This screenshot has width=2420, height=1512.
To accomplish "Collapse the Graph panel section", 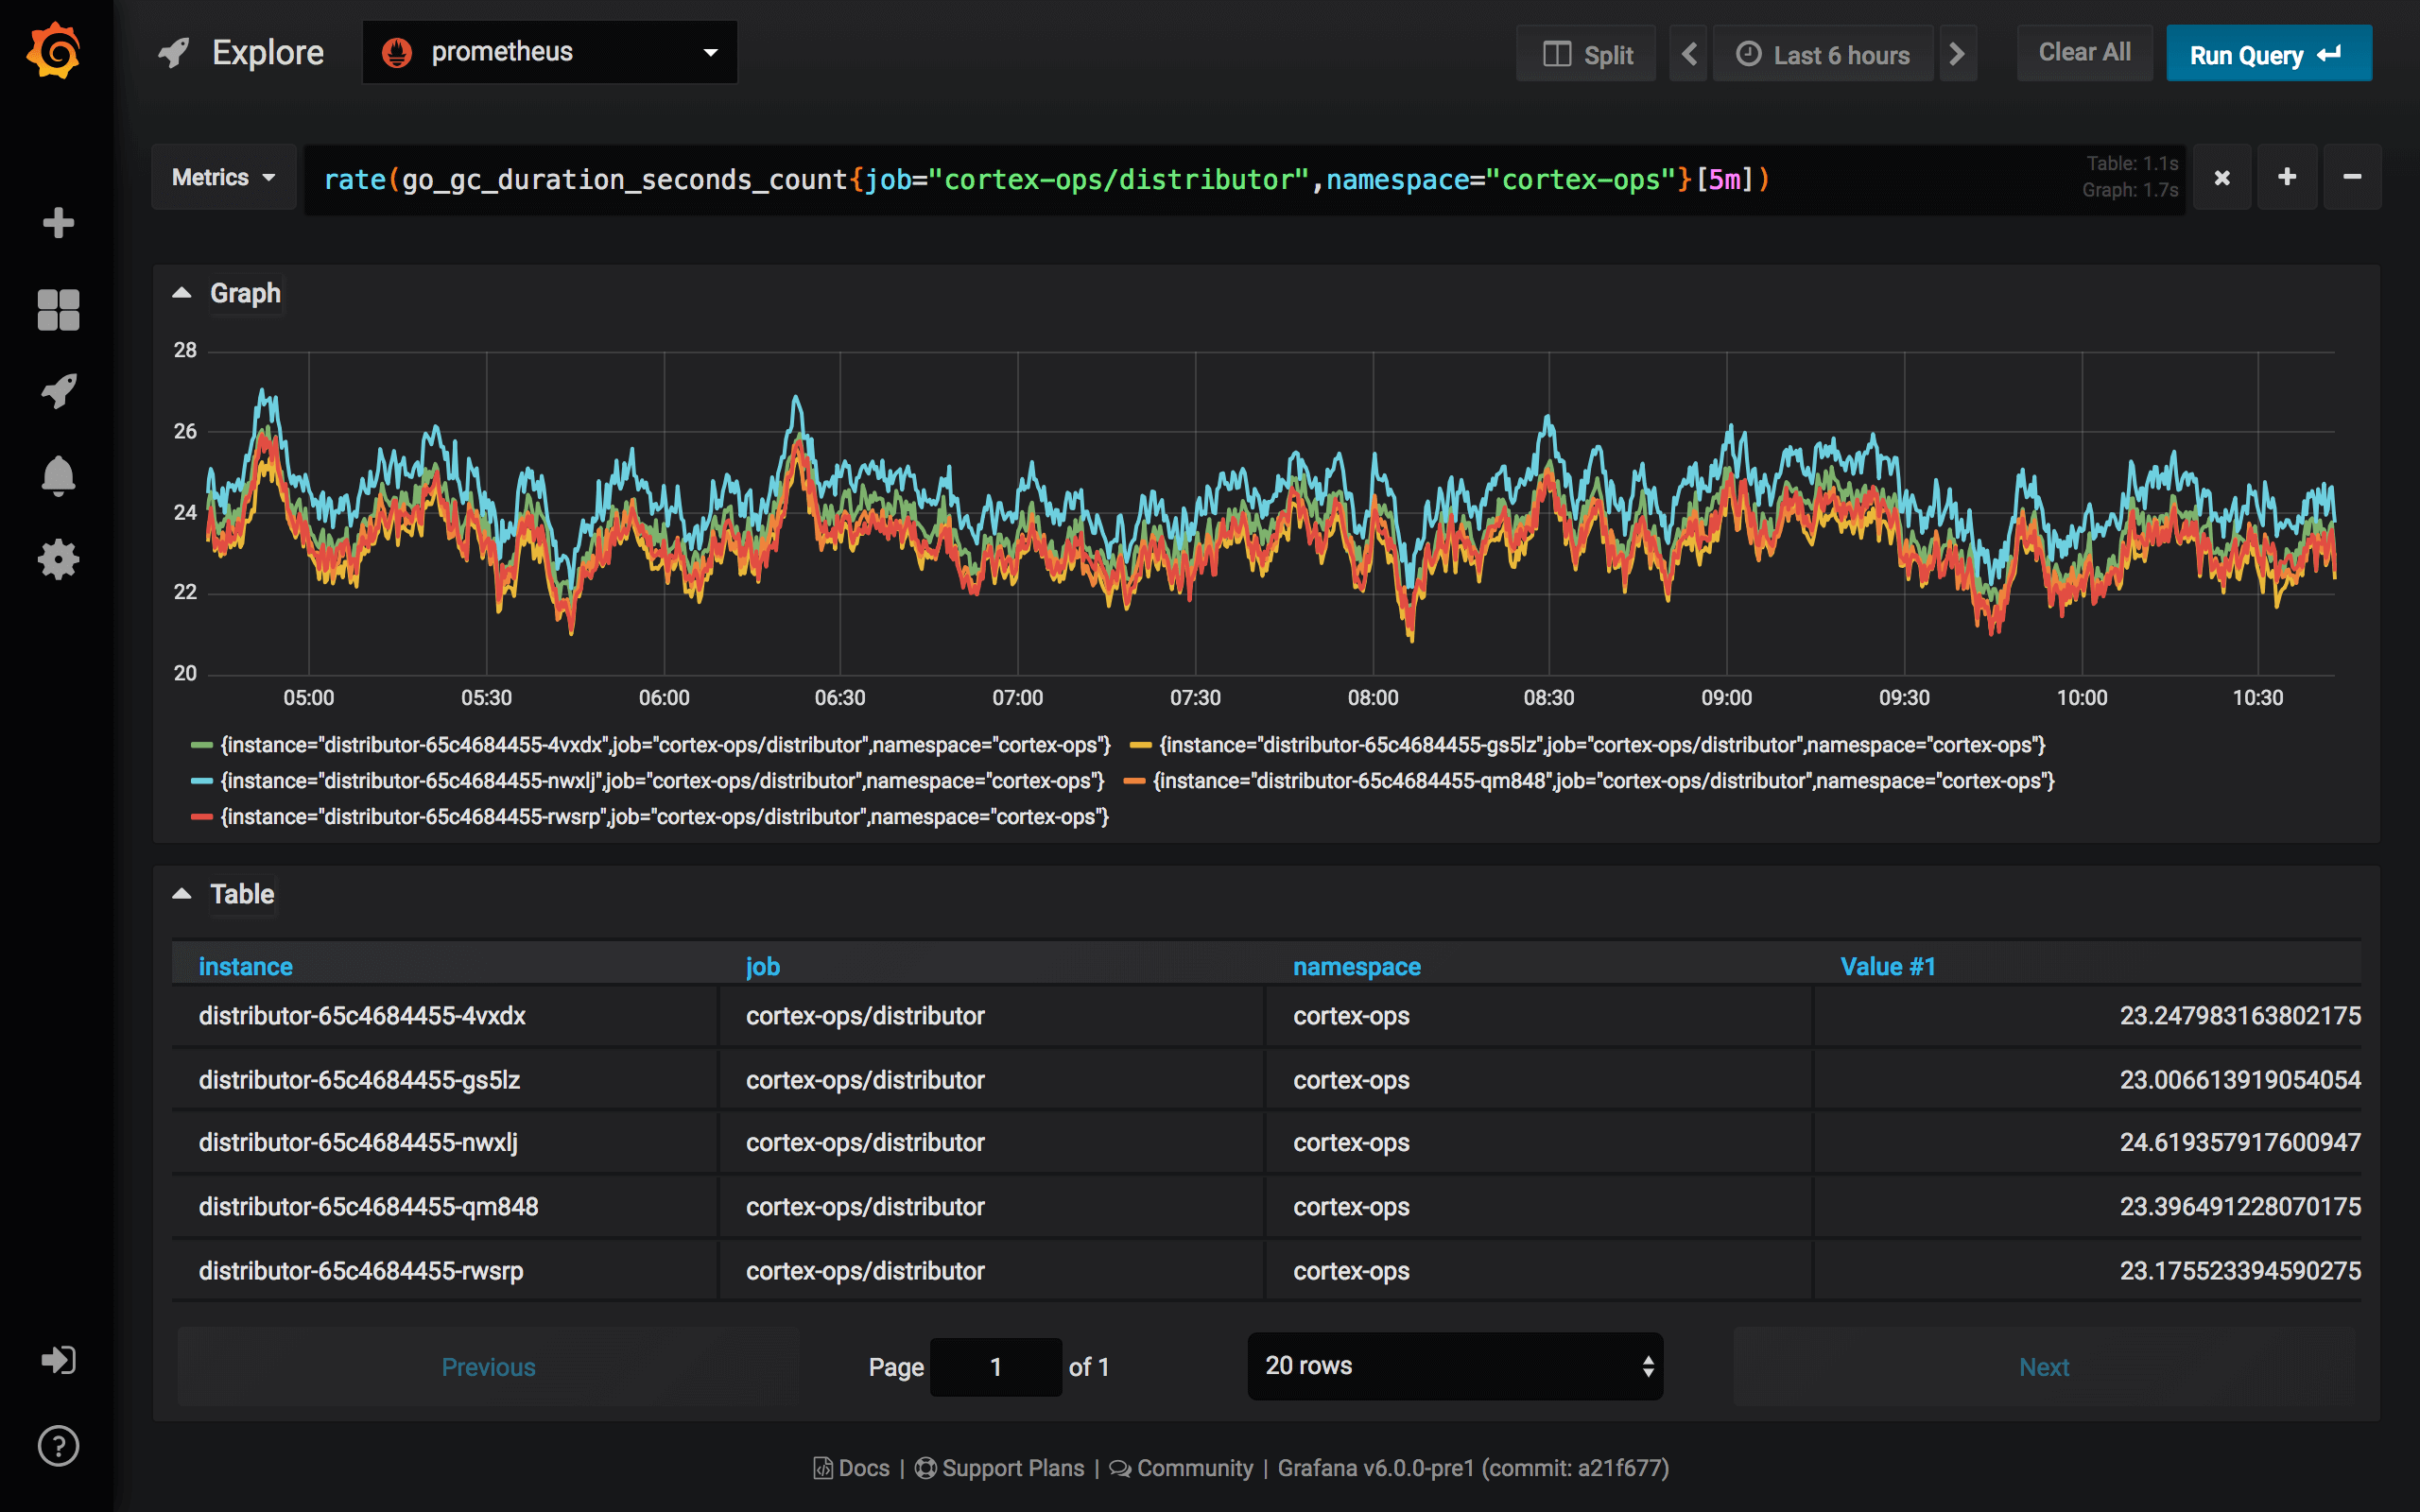I will (186, 293).
